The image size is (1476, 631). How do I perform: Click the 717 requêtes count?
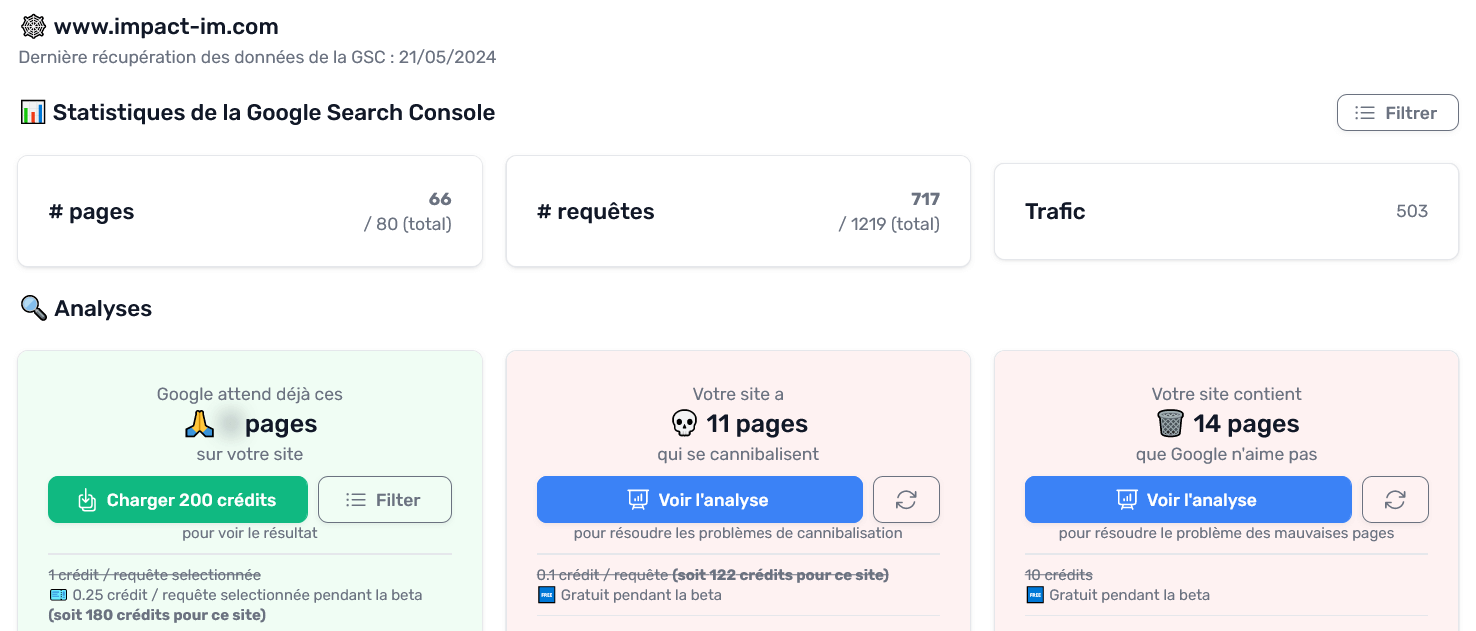pyautogui.click(x=925, y=199)
